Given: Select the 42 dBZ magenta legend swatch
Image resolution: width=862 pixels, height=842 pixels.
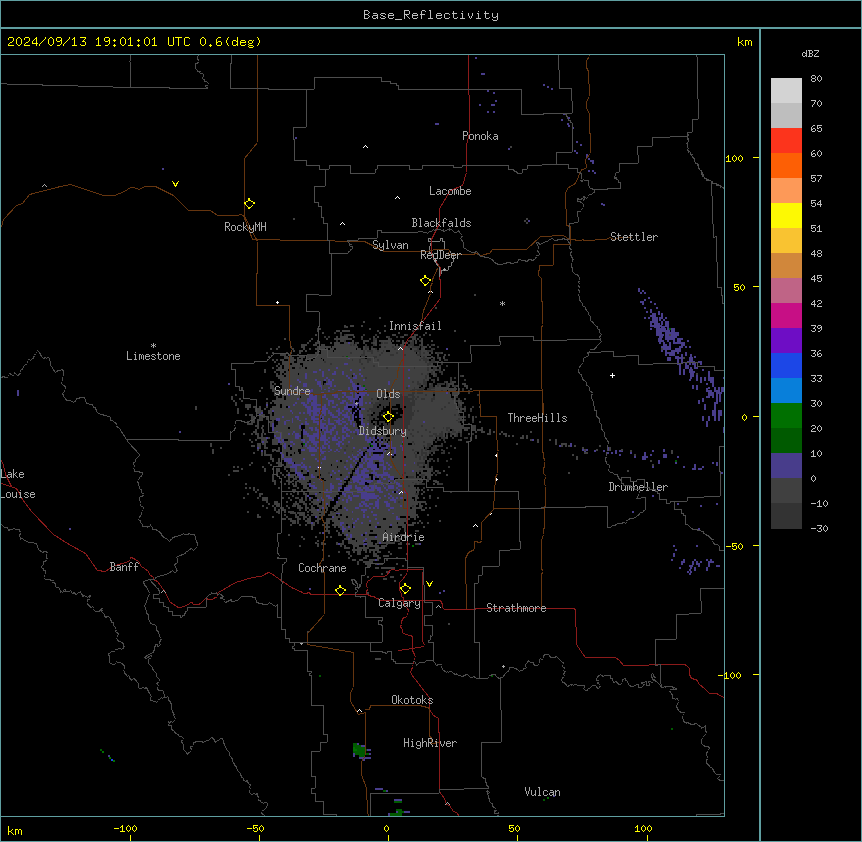Looking at the screenshot, I should click(x=786, y=315).
